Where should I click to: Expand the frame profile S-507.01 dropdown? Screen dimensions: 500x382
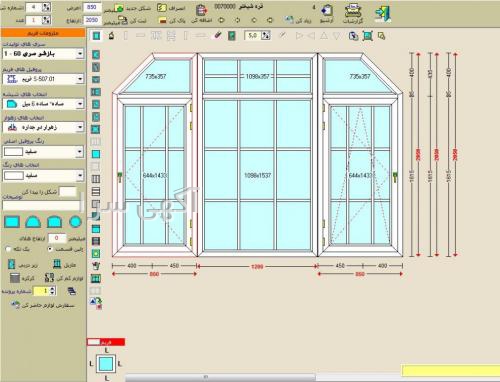(x=43, y=79)
